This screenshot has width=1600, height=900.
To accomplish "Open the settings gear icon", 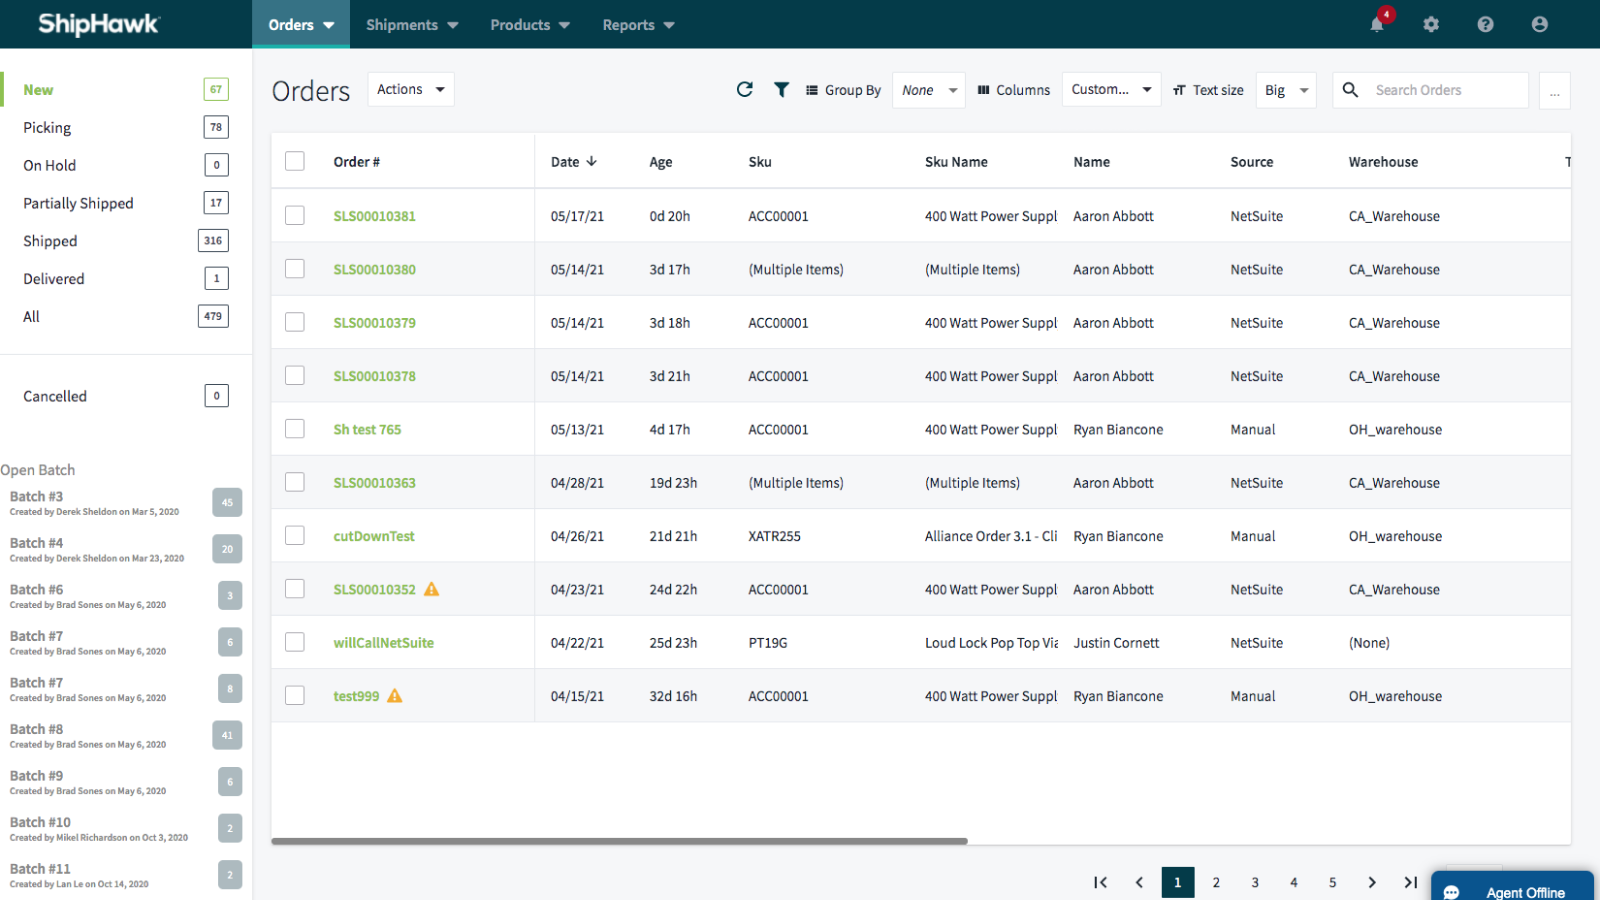I will click(x=1431, y=24).
